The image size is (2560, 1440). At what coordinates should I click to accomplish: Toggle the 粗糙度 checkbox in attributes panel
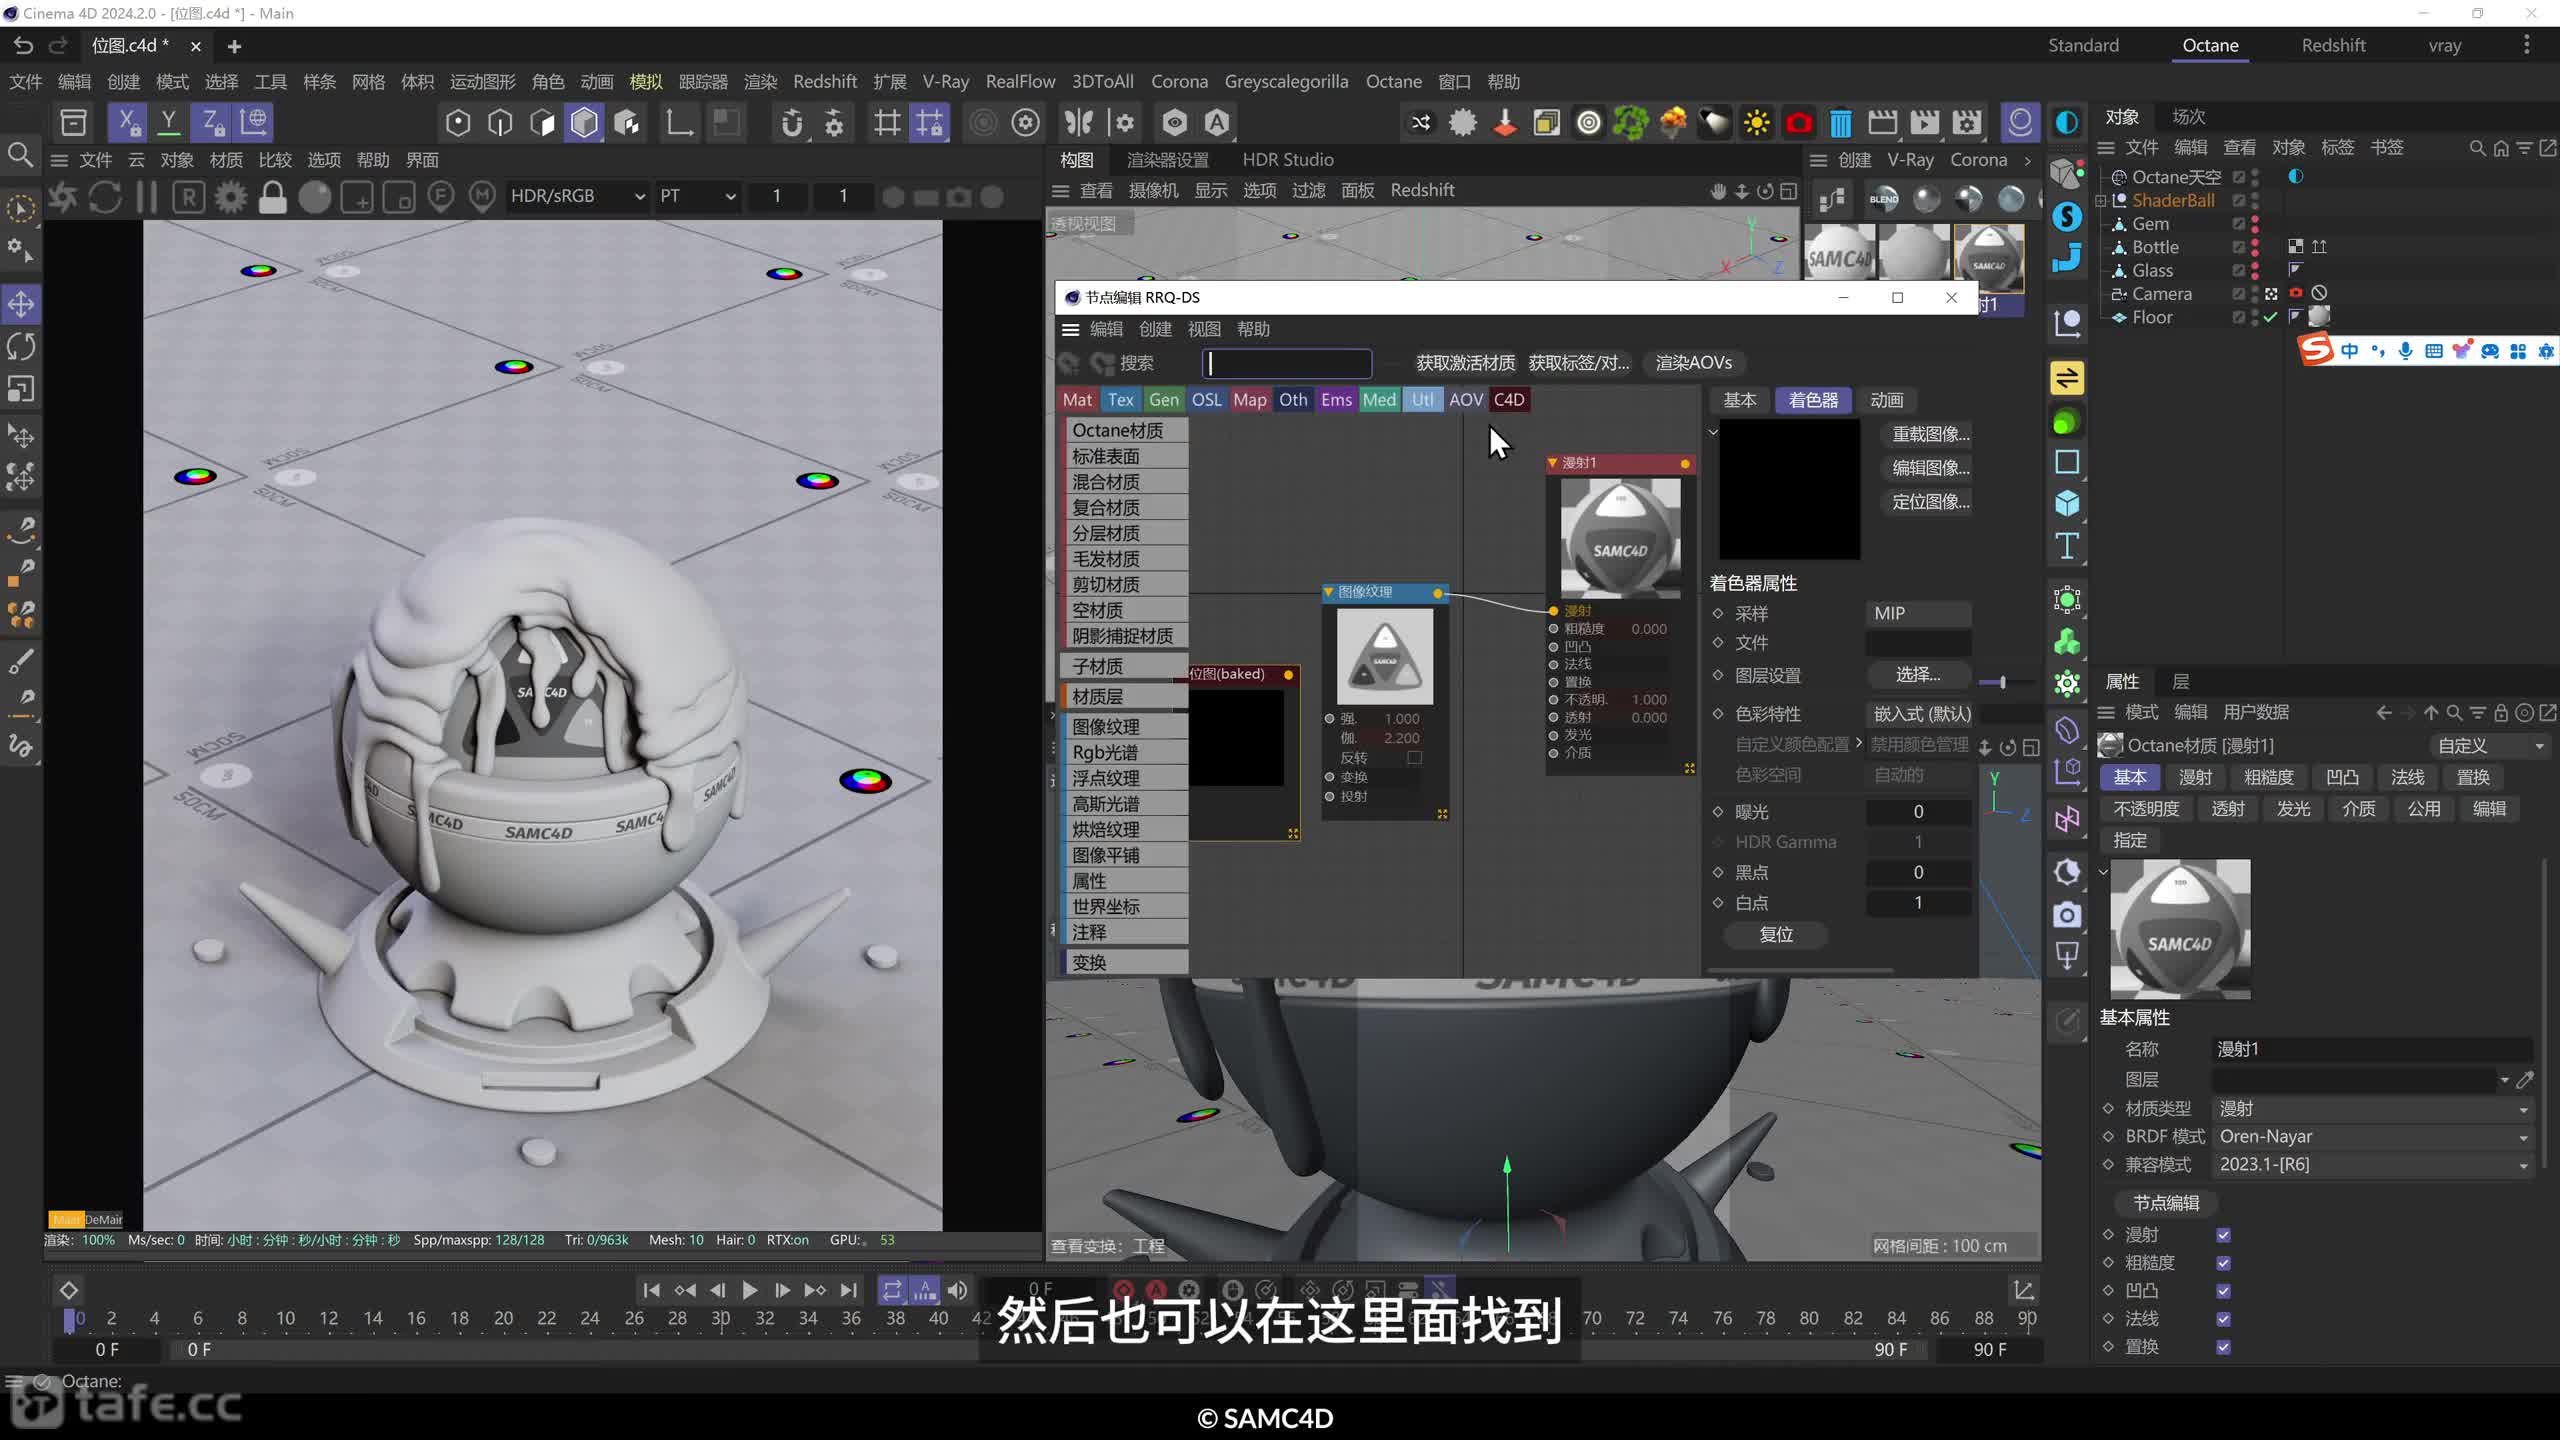point(2223,1263)
